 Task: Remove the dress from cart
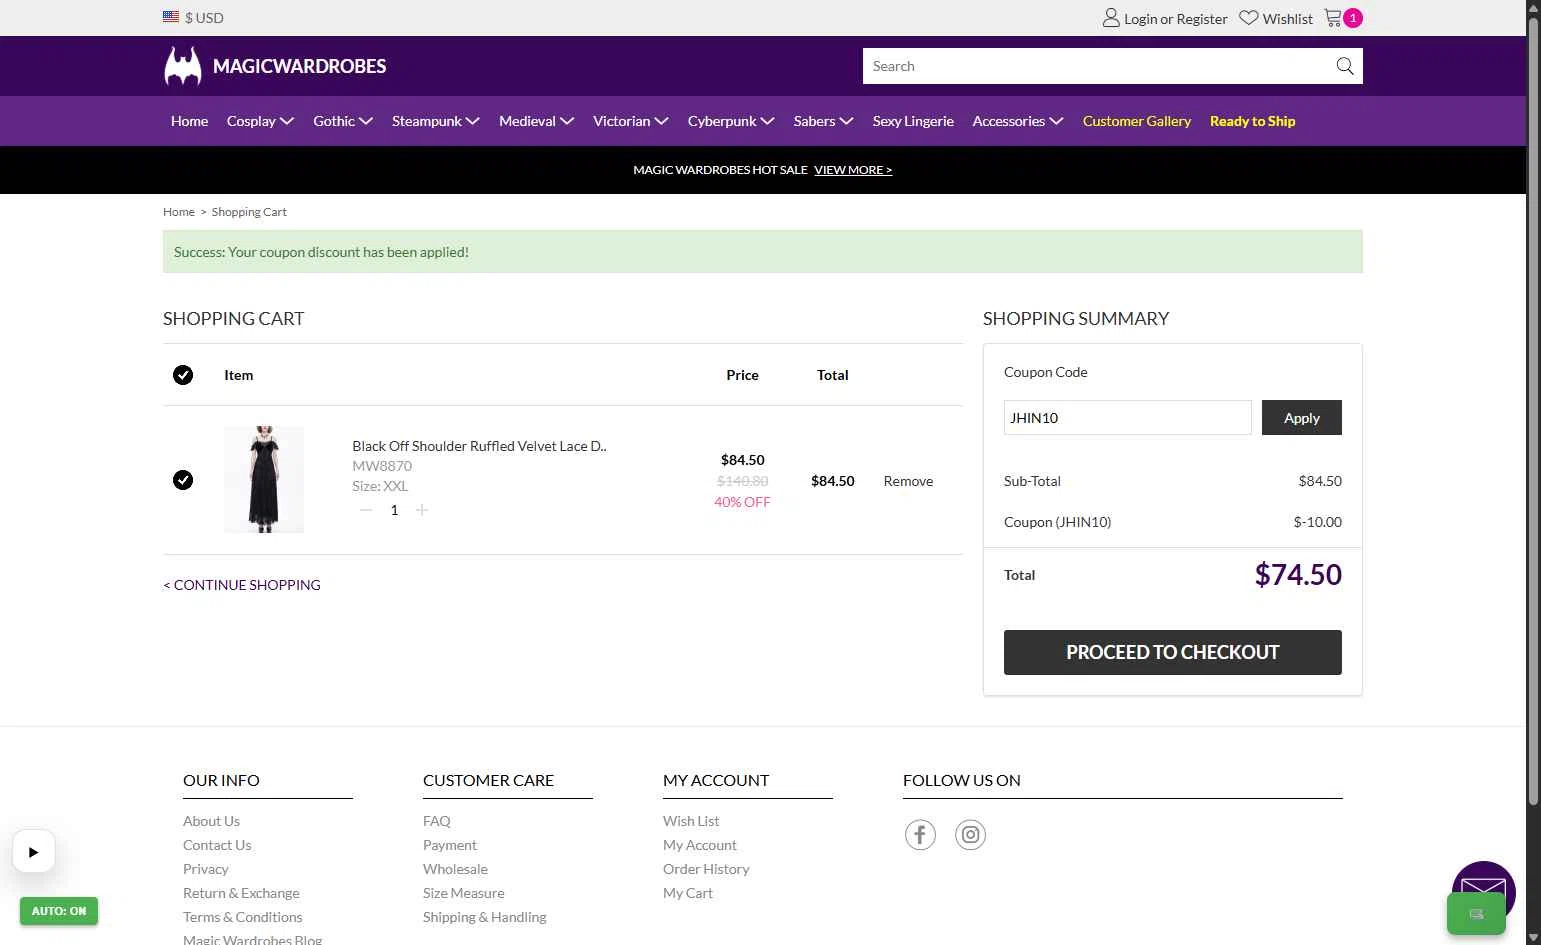pyautogui.click(x=908, y=481)
